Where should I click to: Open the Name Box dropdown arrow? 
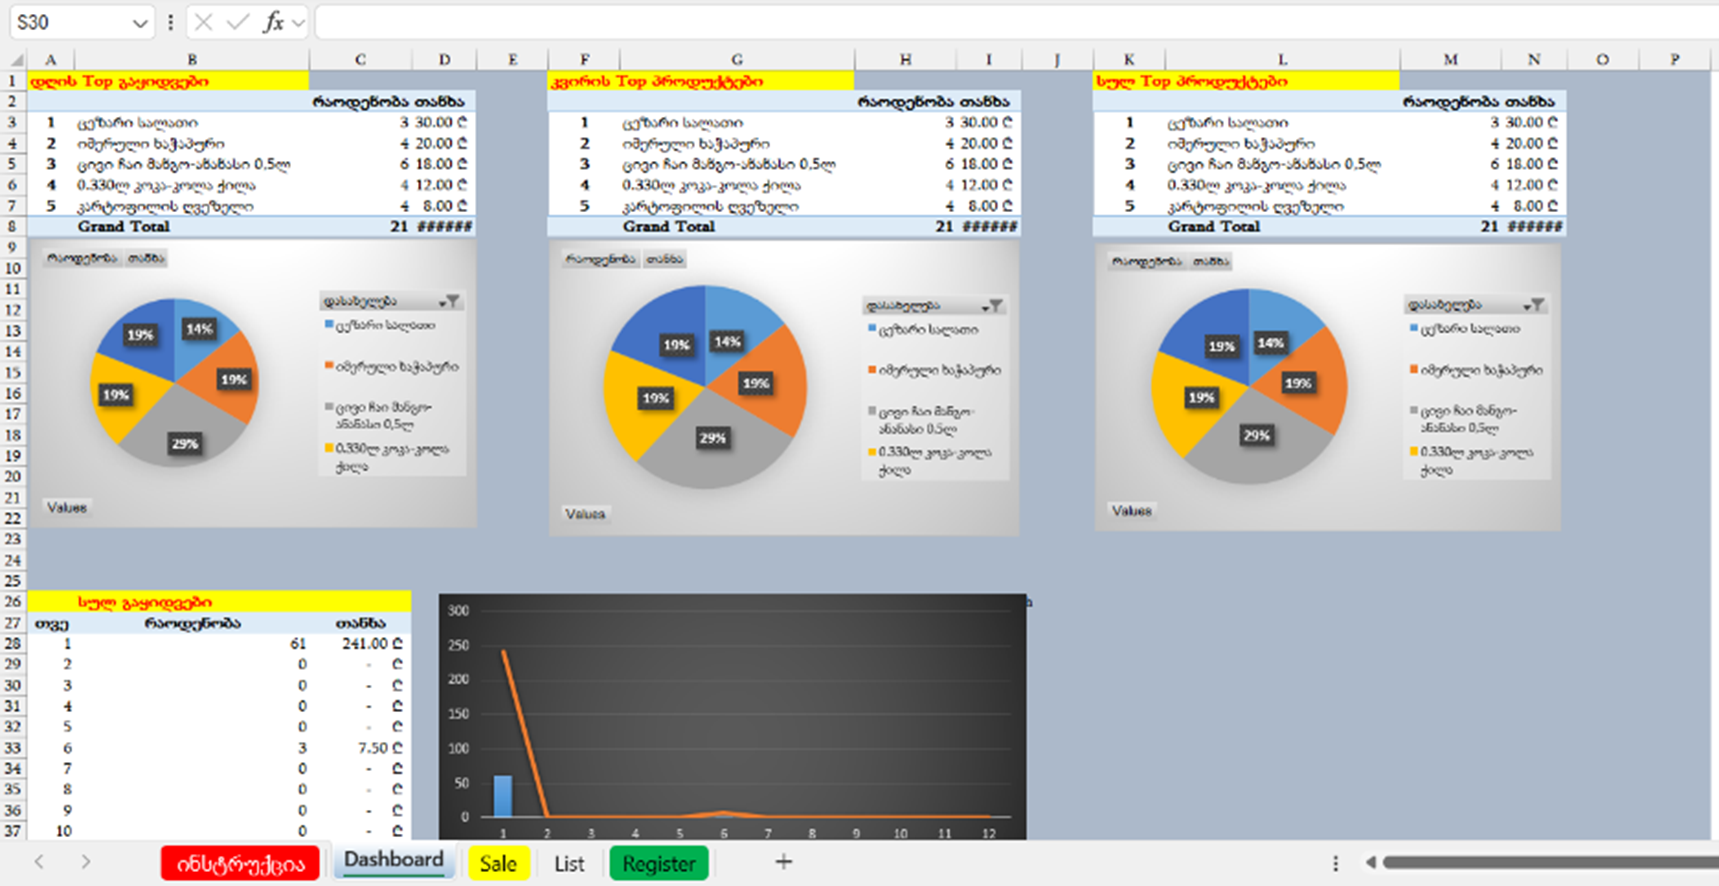click(x=140, y=23)
